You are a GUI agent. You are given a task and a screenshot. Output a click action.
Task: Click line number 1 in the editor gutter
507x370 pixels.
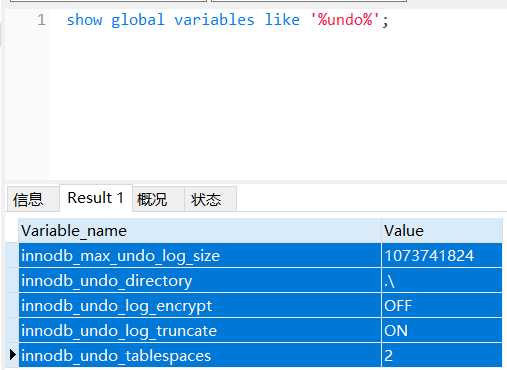[x=41, y=20]
